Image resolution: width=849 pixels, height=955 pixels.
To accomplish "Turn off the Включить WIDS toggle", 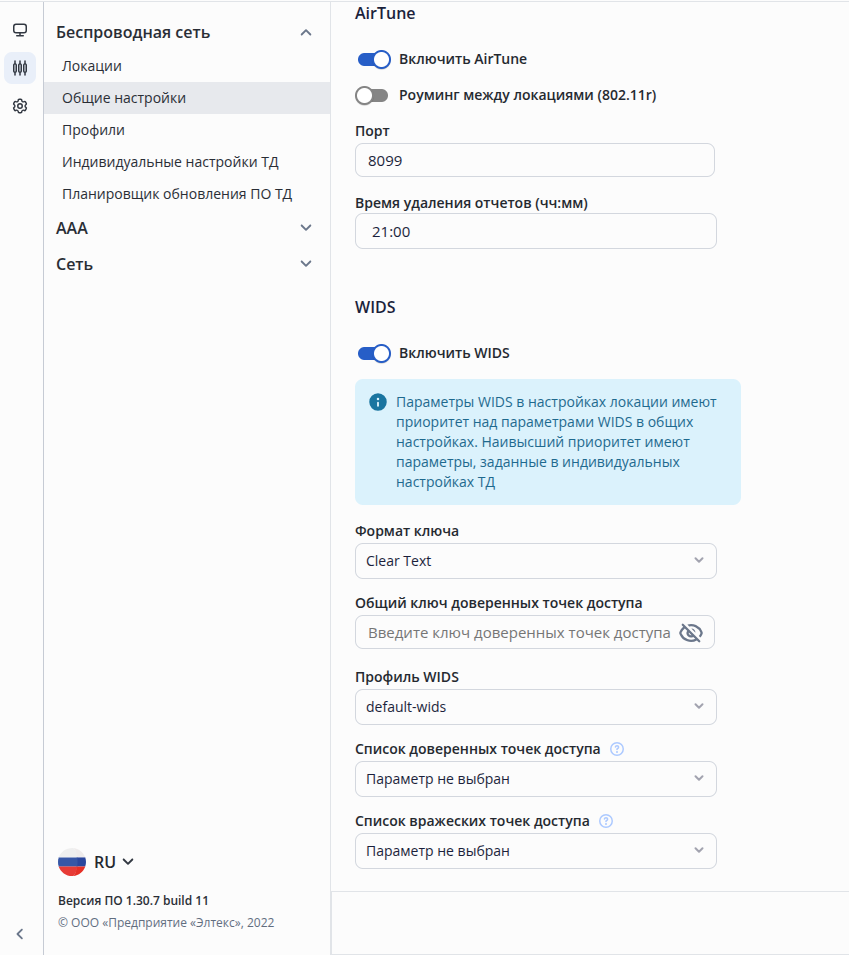I will click(373, 353).
